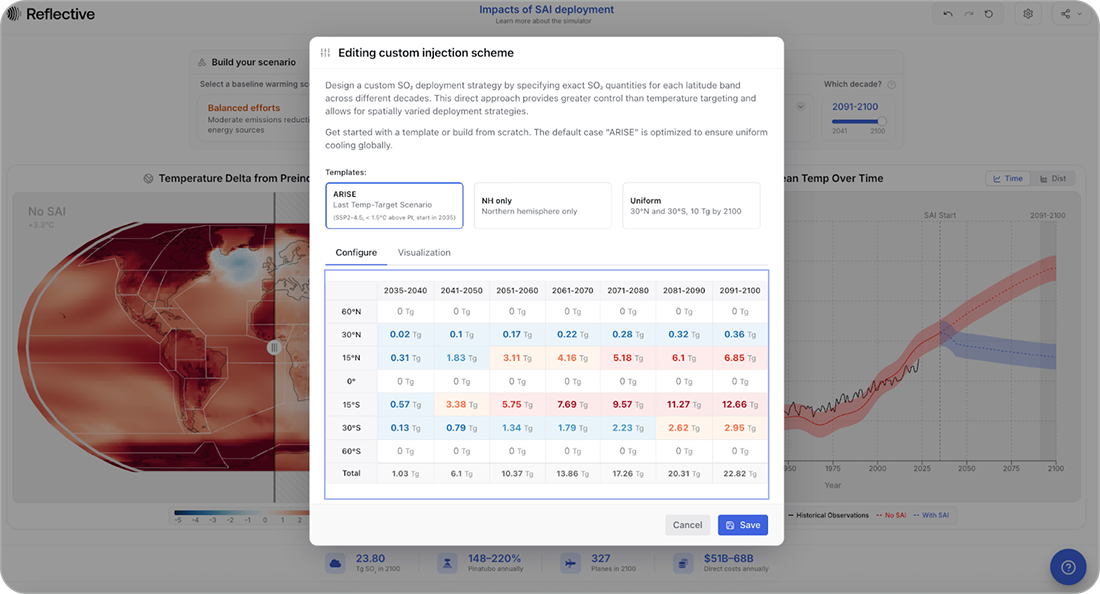This screenshot has width=1100, height=594.
Task: Save the custom injection scheme
Action: point(743,525)
